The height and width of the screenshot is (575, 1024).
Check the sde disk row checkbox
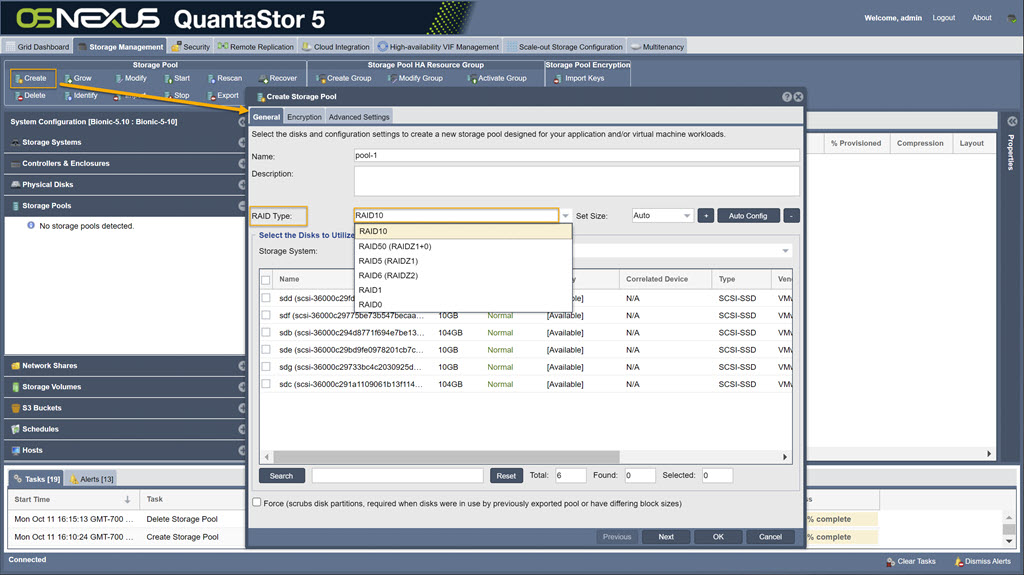(266, 350)
